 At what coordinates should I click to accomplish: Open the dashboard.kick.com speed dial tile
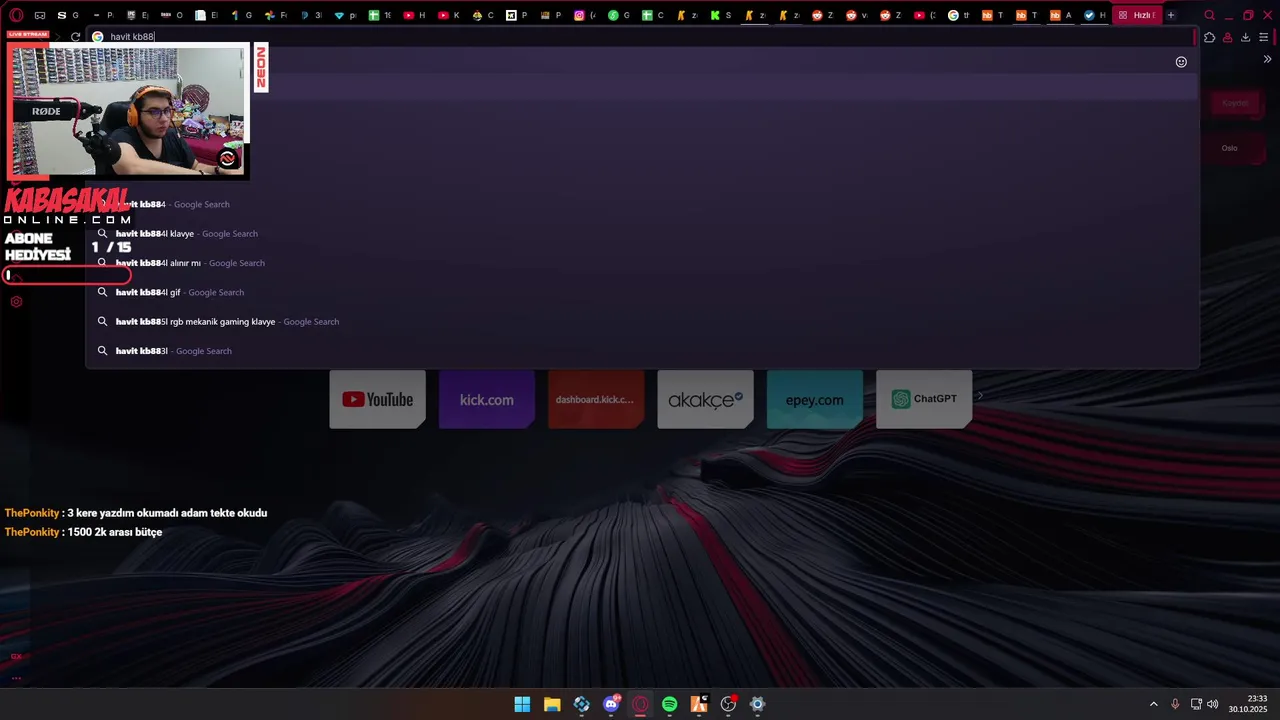click(x=596, y=399)
